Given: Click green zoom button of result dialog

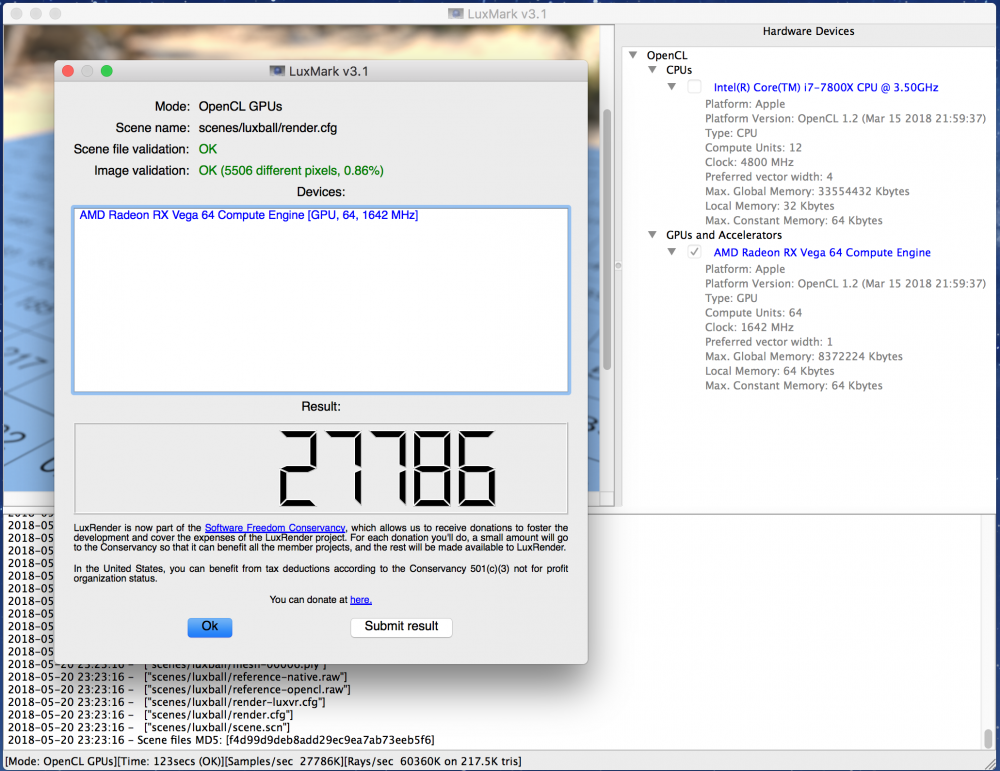Looking at the screenshot, I should [x=107, y=71].
